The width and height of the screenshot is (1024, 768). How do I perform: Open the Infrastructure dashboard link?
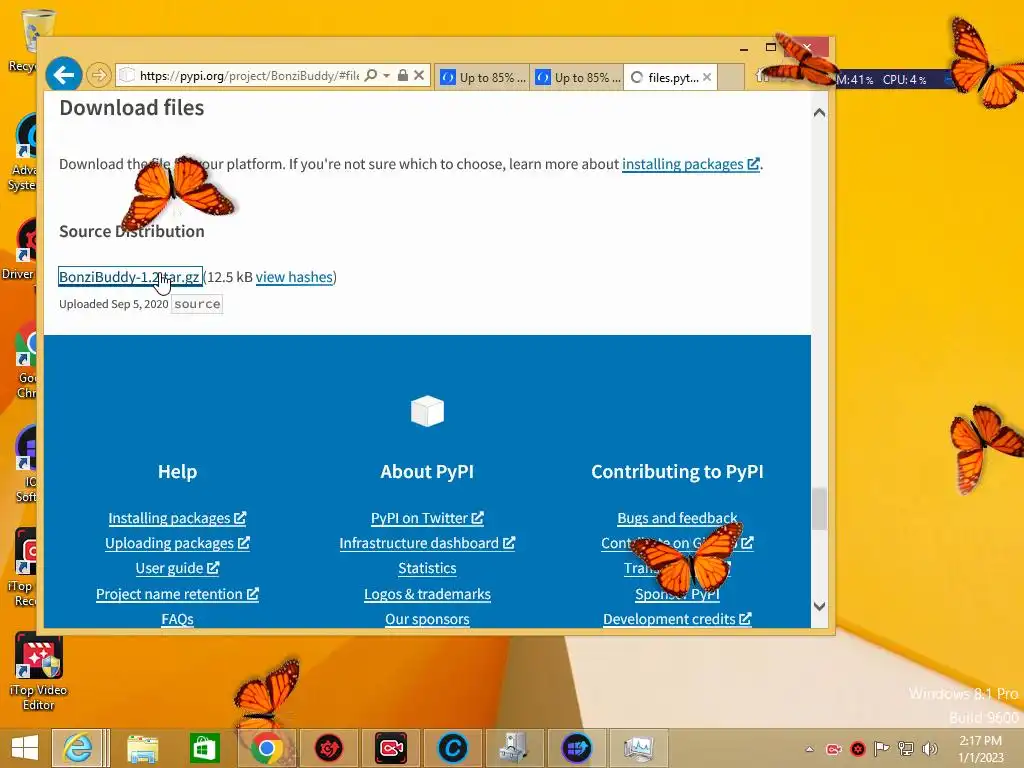point(427,543)
